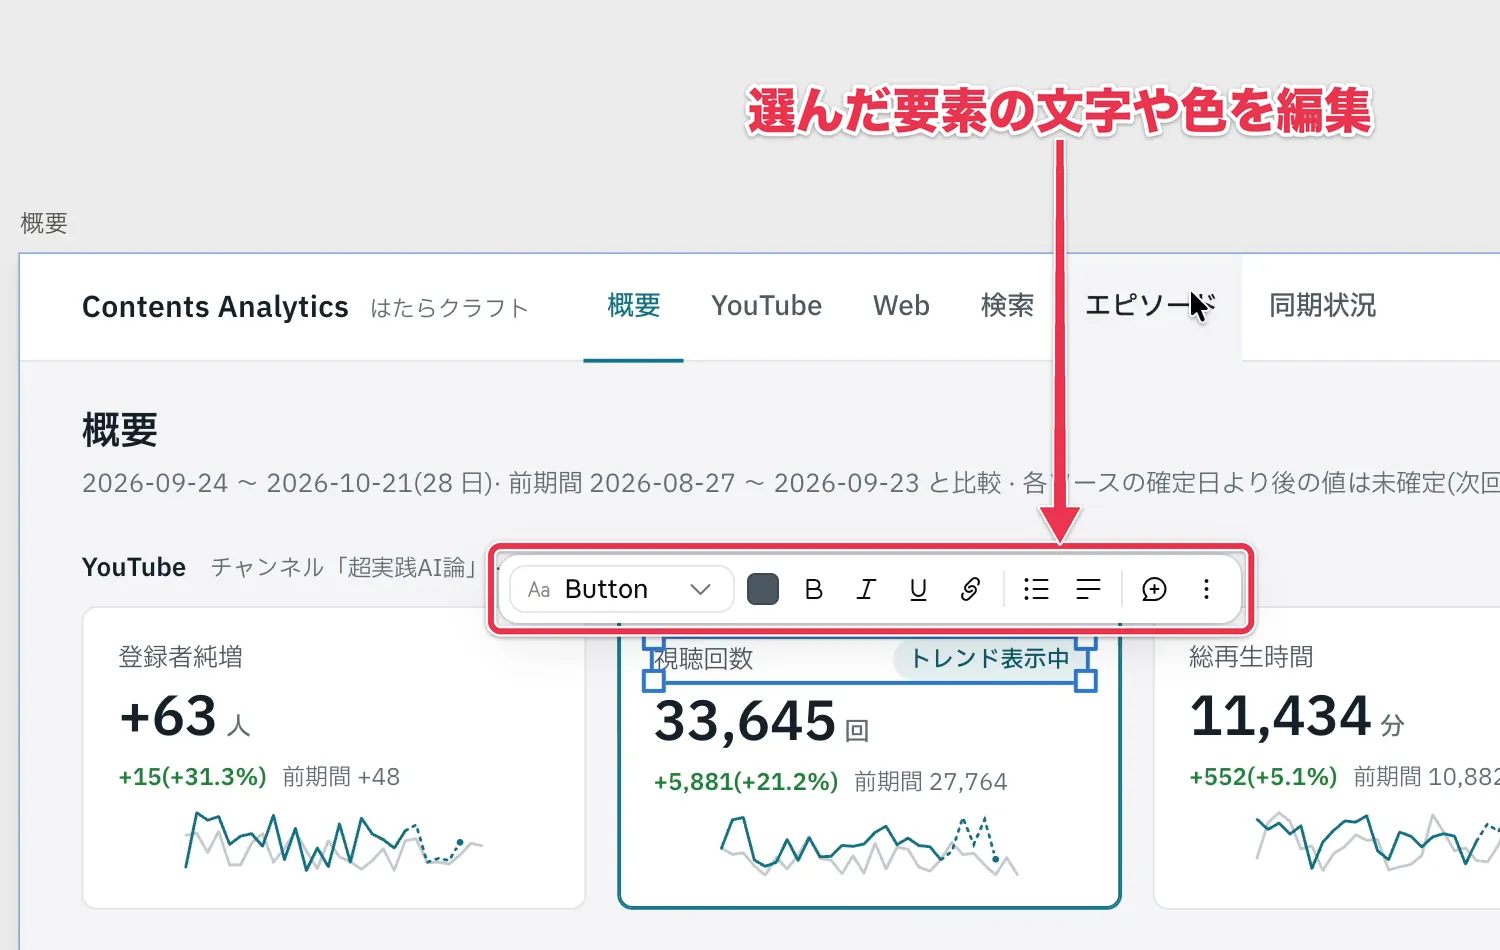The width and height of the screenshot is (1500, 950).
Task: Open text alignment options
Action: pyautogui.click(x=1088, y=590)
